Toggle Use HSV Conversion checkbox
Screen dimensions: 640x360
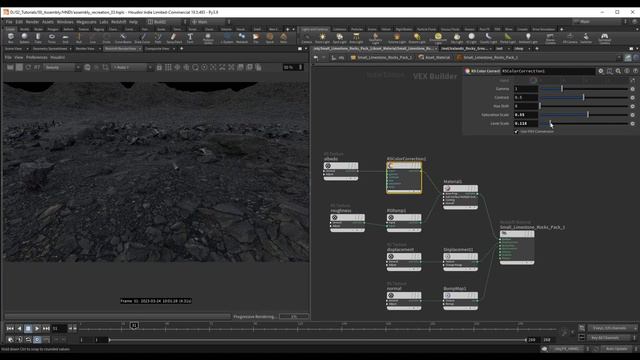(516, 131)
